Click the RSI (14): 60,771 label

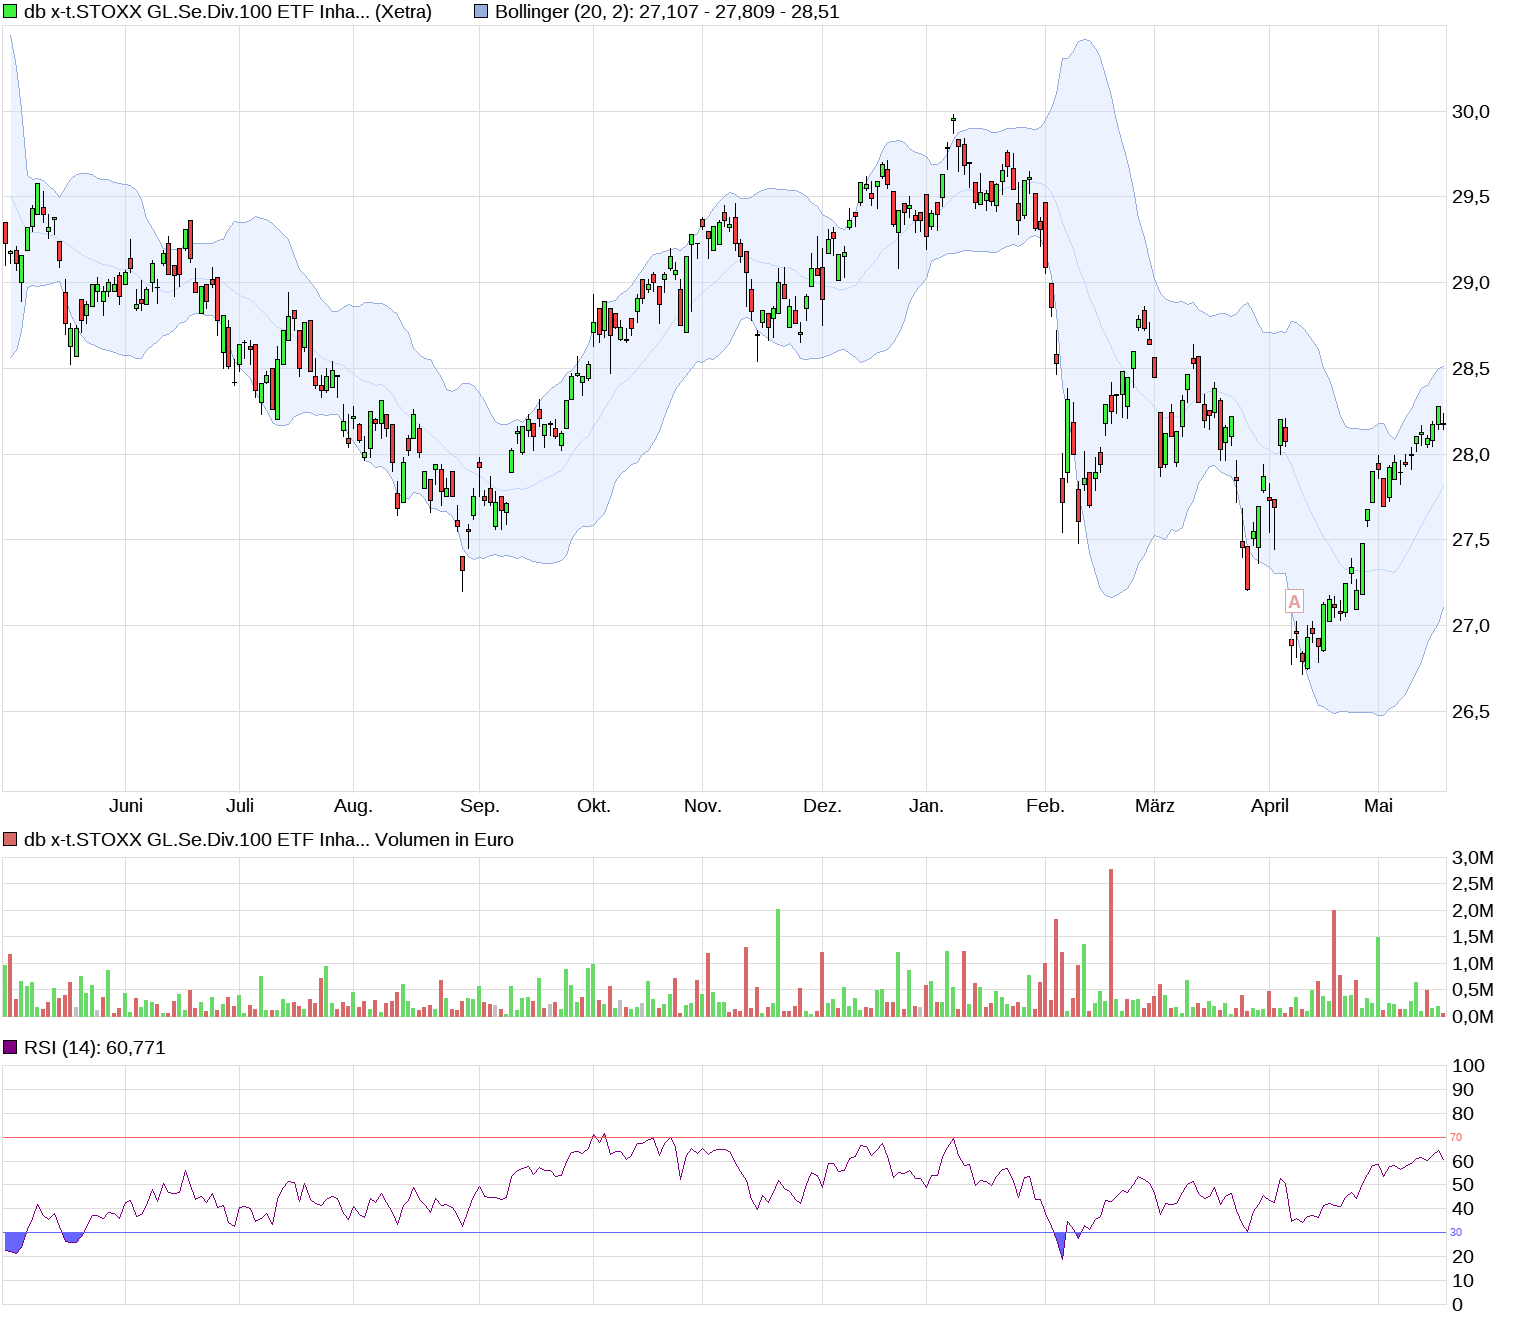tap(94, 1047)
